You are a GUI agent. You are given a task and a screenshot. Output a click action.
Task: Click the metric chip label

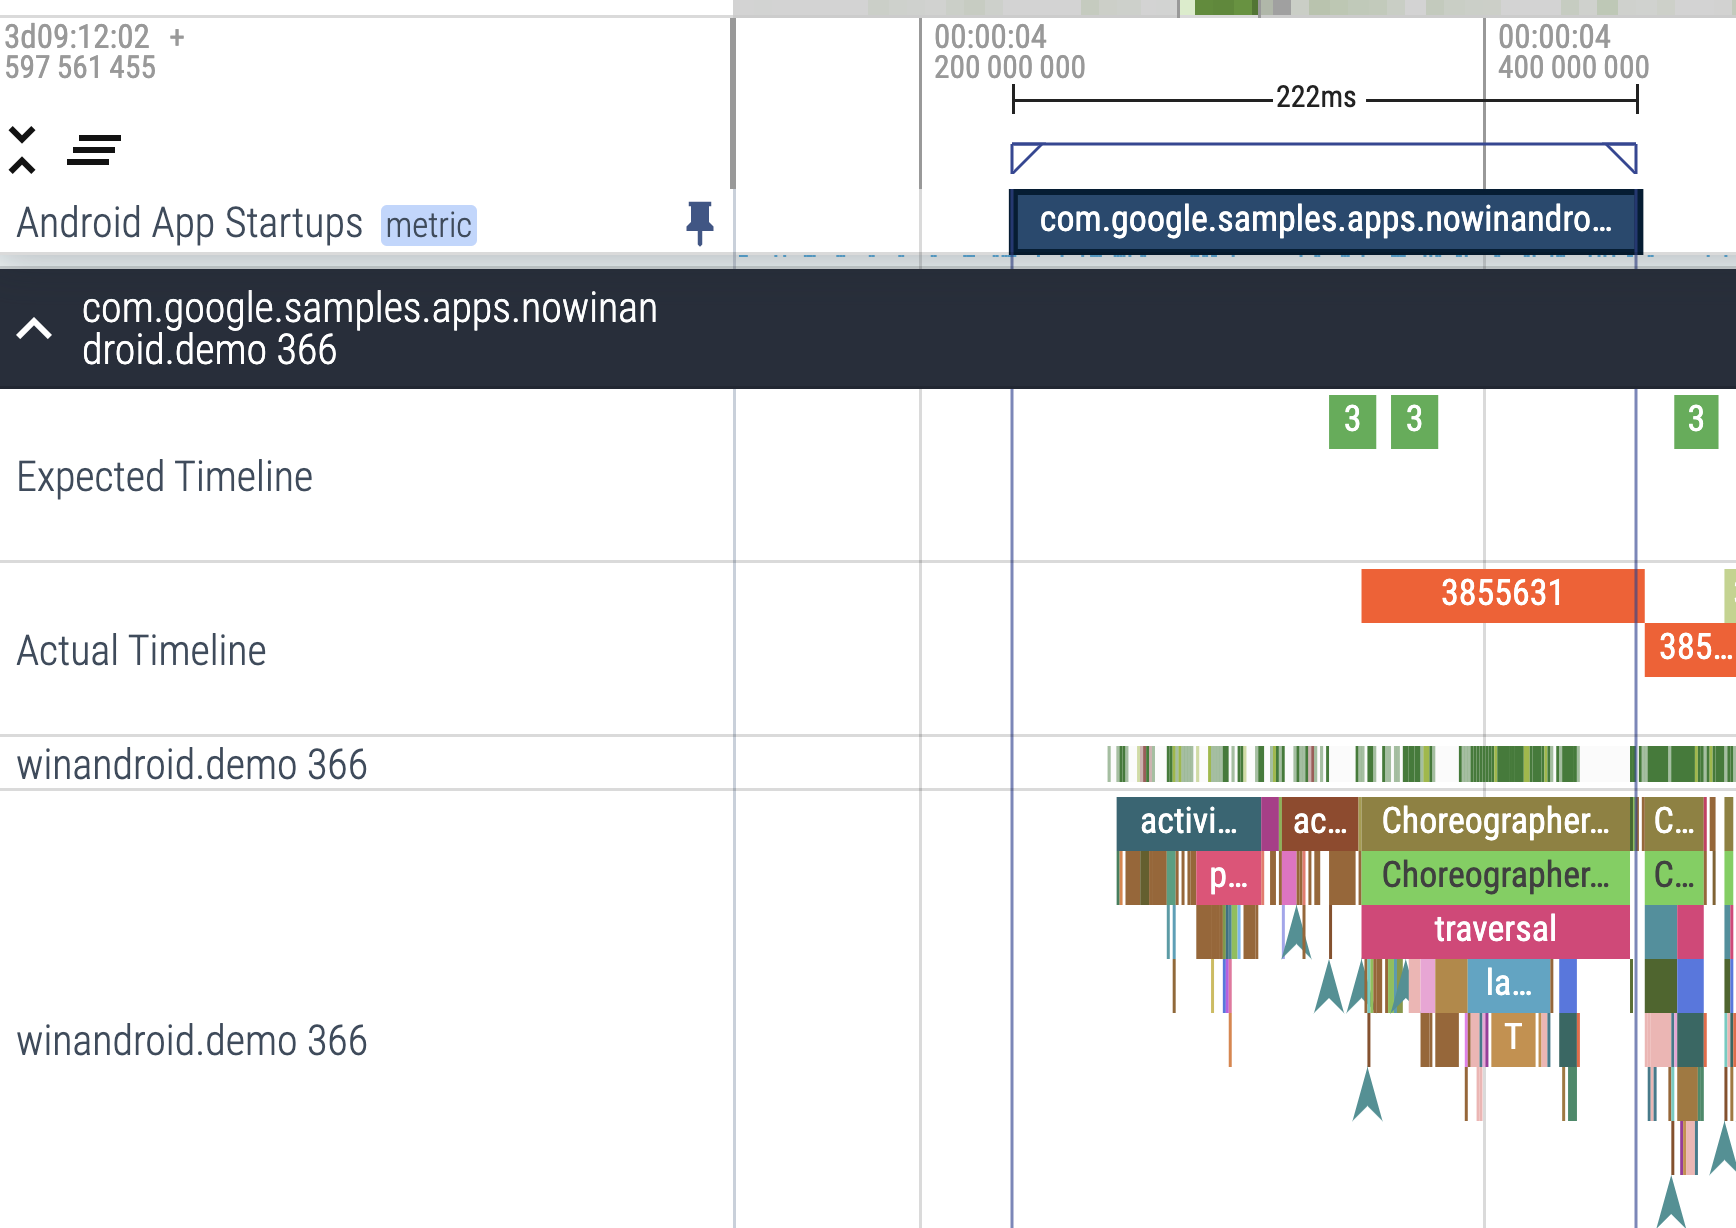(428, 225)
